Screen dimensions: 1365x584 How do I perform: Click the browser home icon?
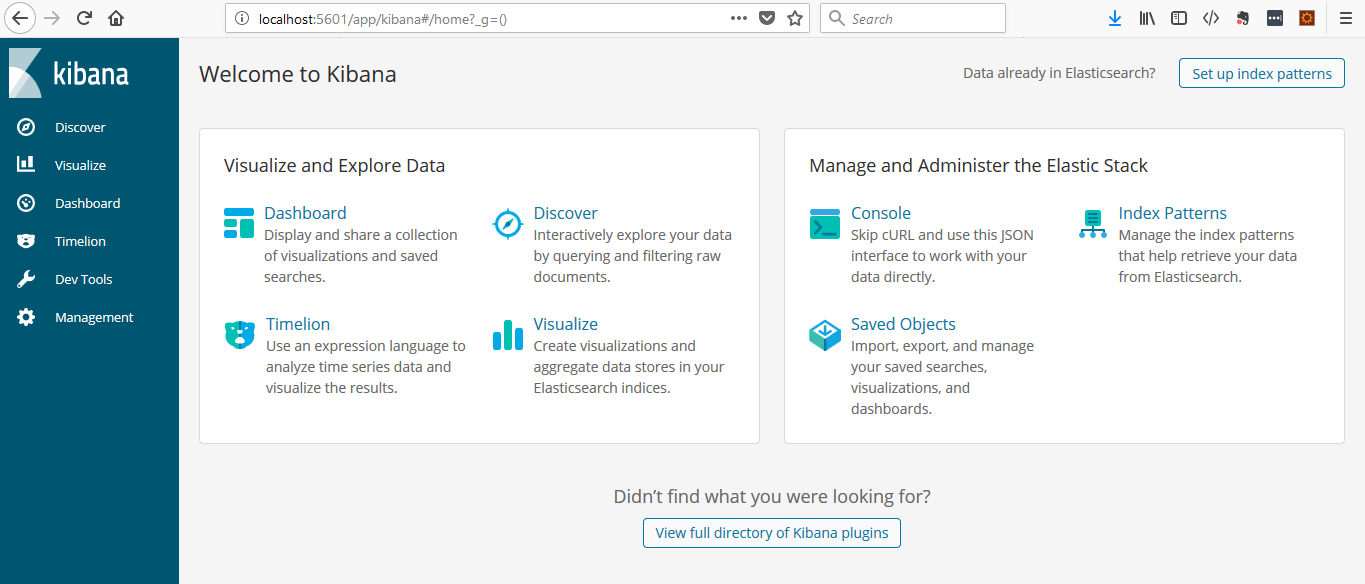pos(116,18)
